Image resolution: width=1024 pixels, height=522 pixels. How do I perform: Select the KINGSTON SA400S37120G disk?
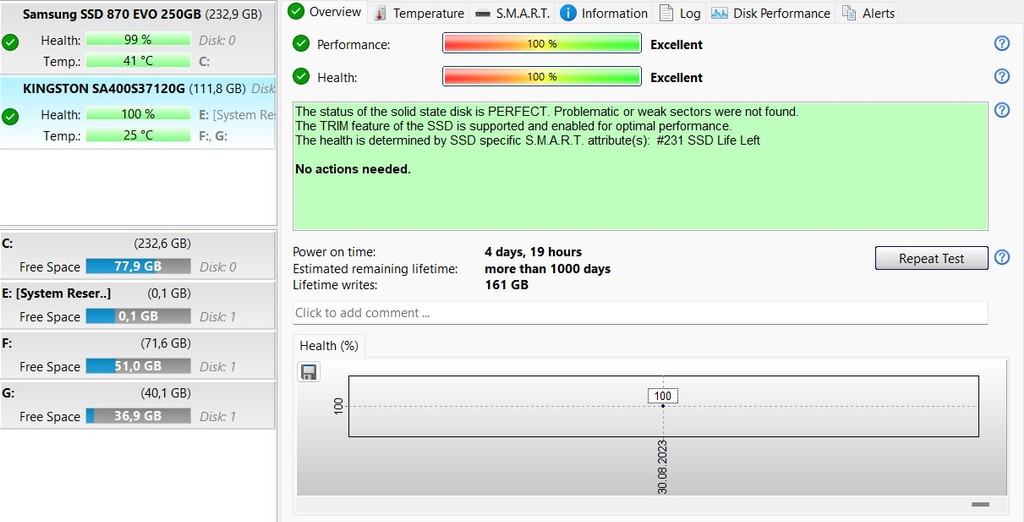138,112
